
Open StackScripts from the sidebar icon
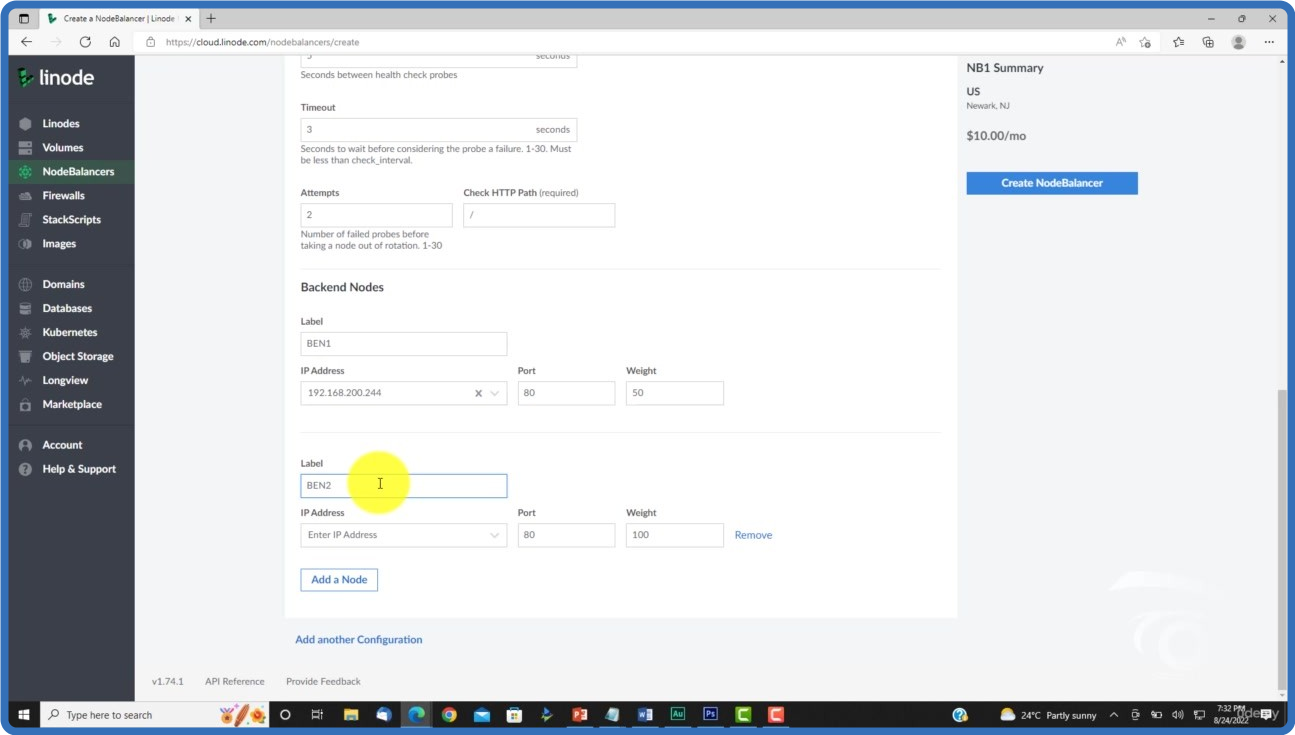[25, 220]
